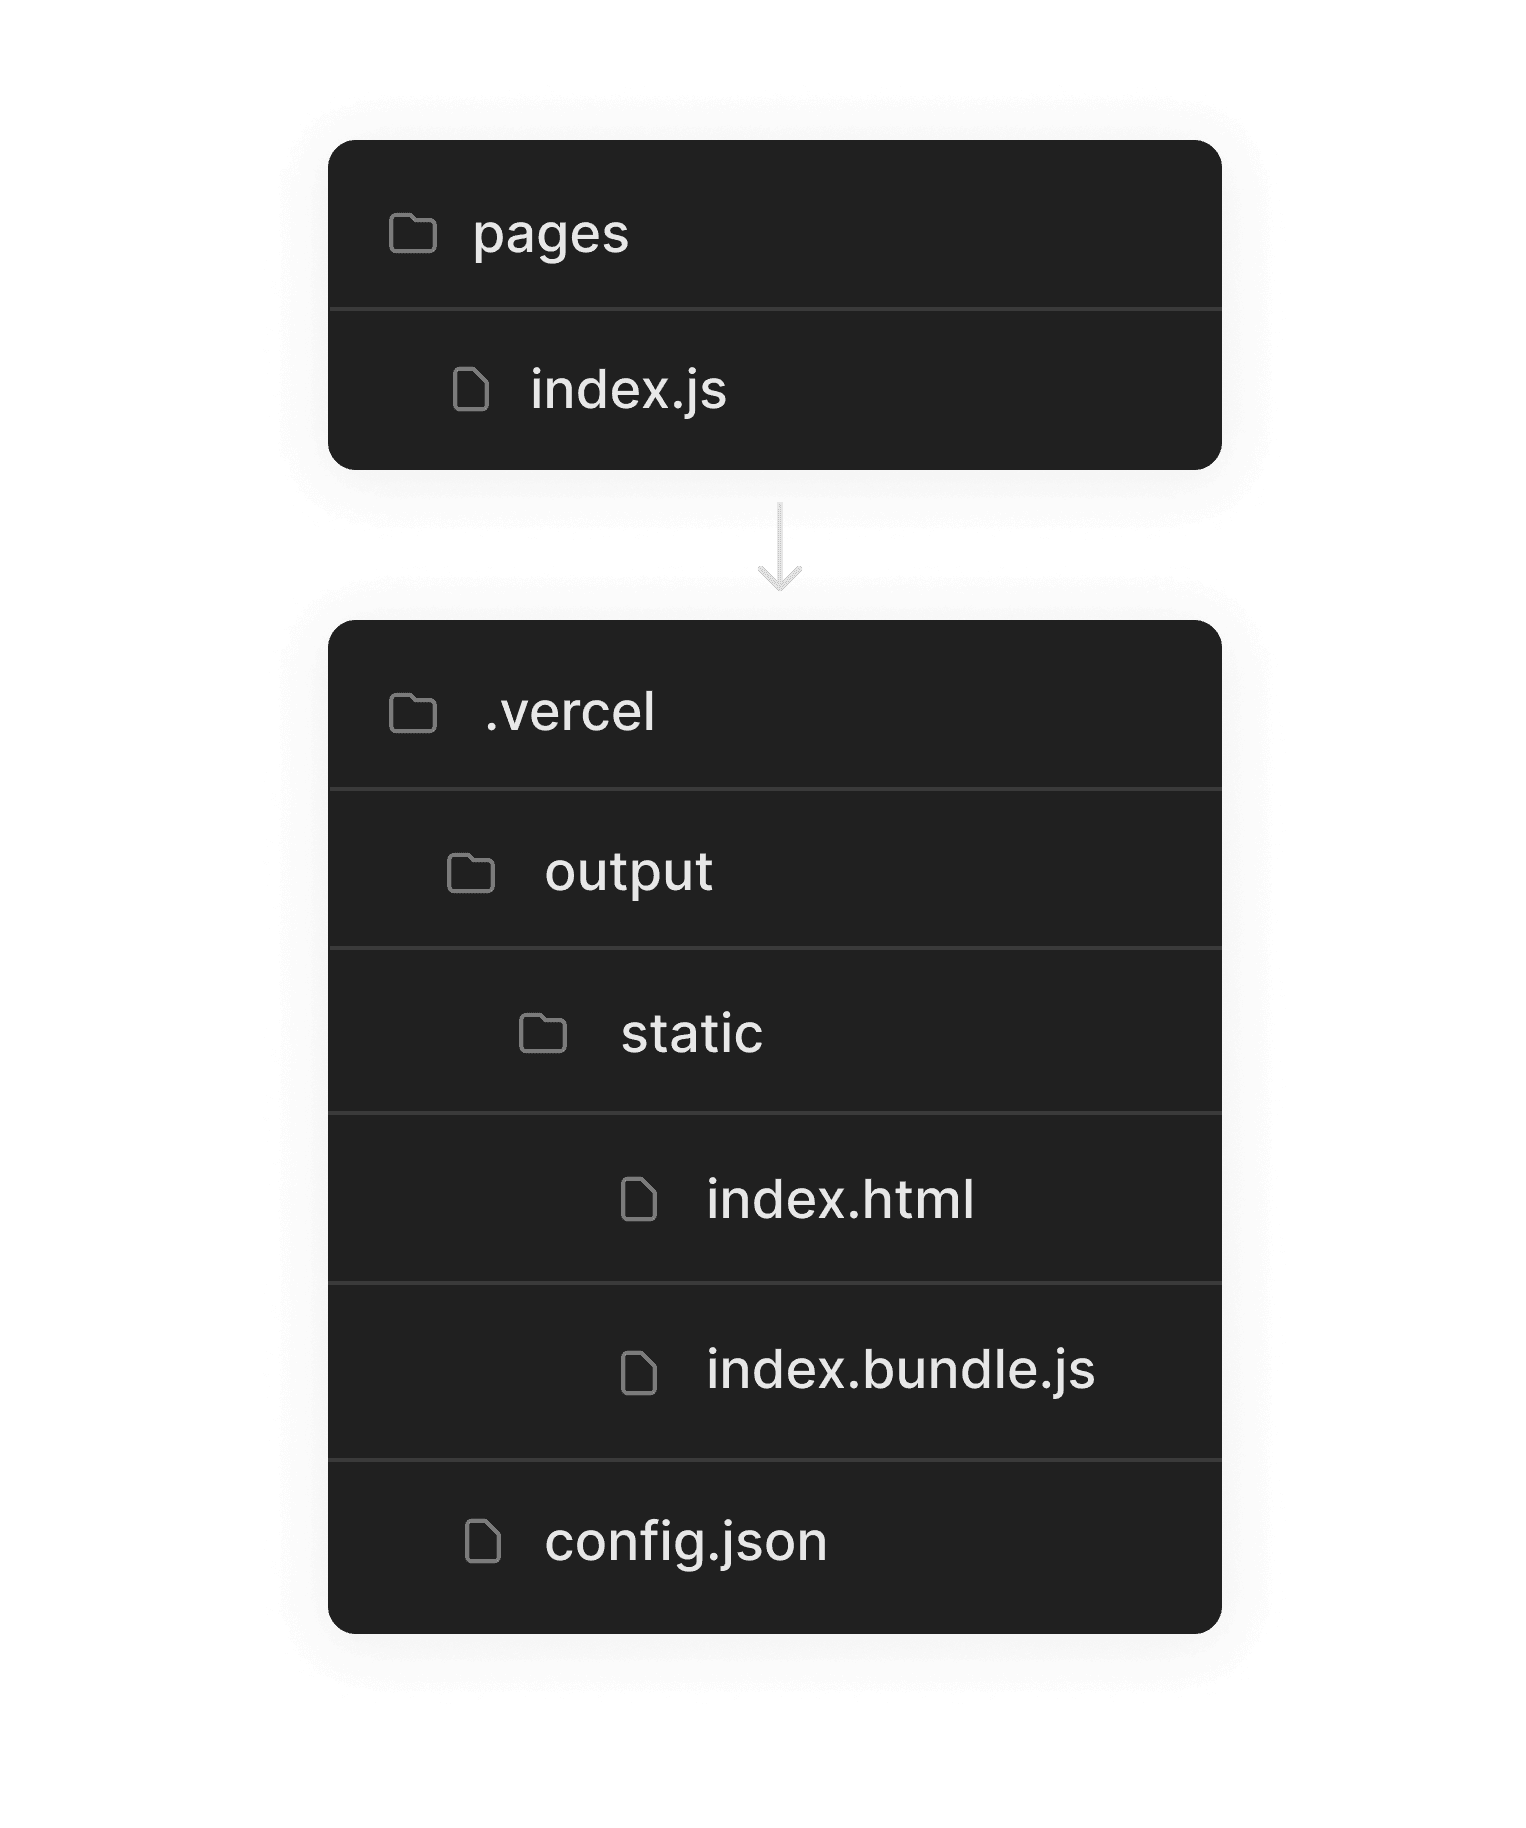Expand the pages folder label
Viewport: 1526px width, 1828px height.
tap(550, 236)
